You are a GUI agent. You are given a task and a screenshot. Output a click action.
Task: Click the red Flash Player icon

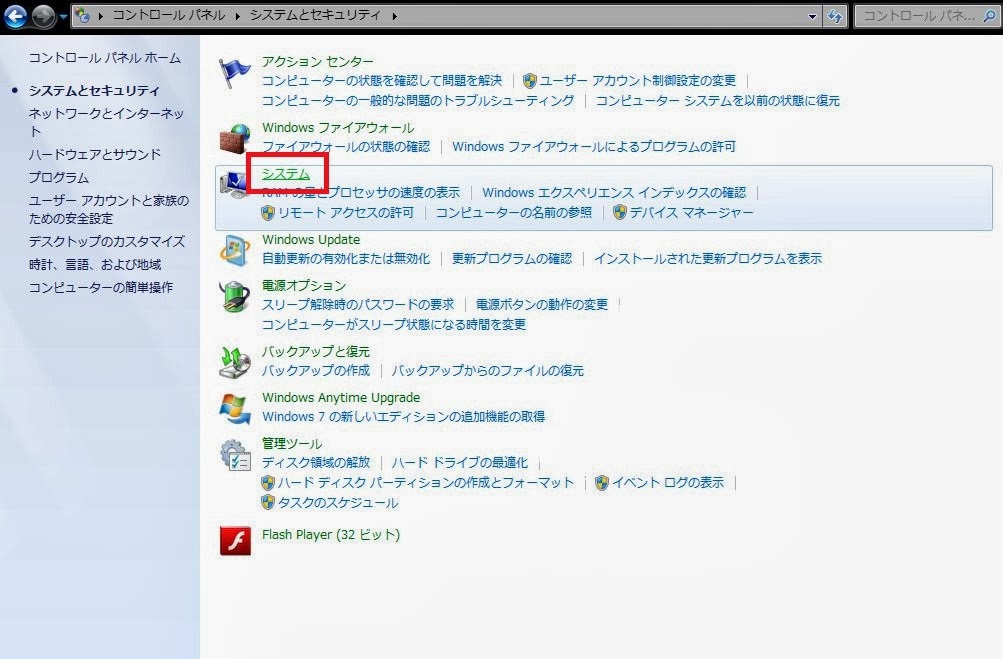coord(235,541)
